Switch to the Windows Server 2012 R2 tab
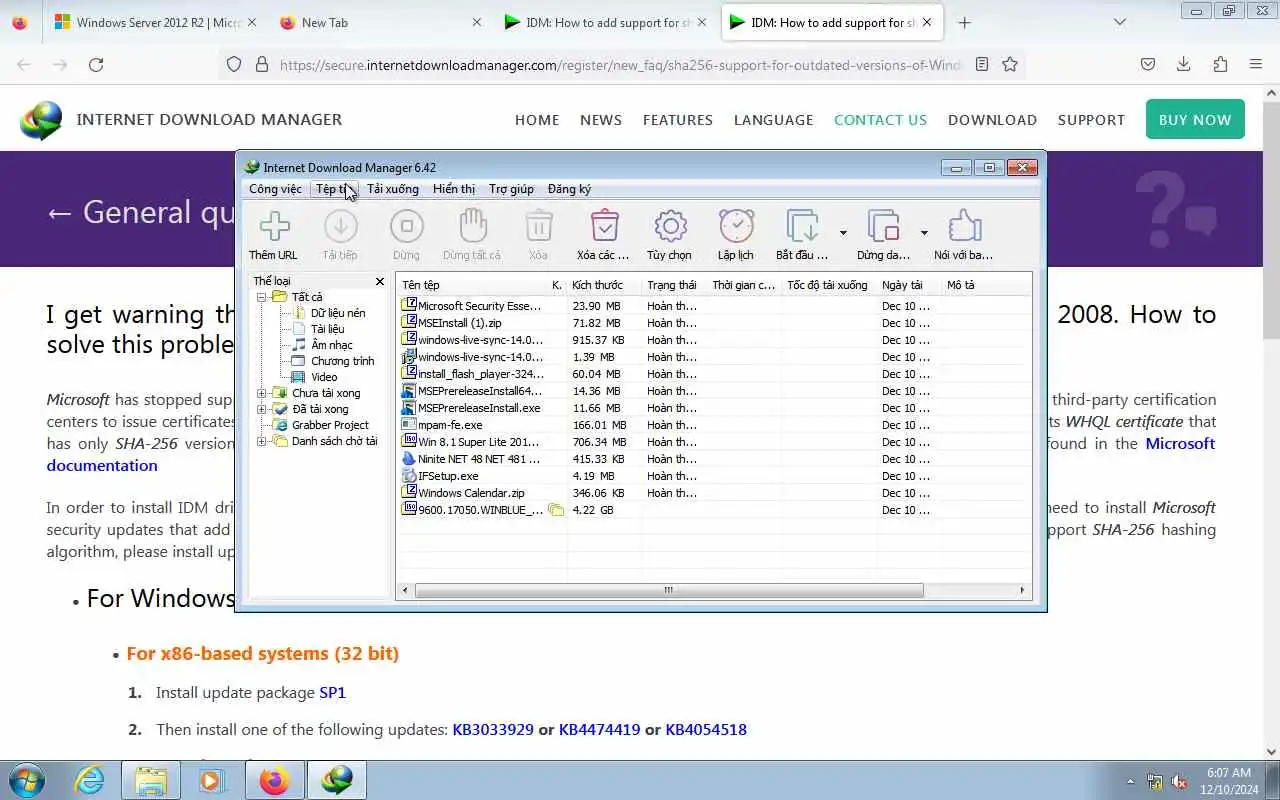This screenshot has width=1280, height=800. click(154, 22)
